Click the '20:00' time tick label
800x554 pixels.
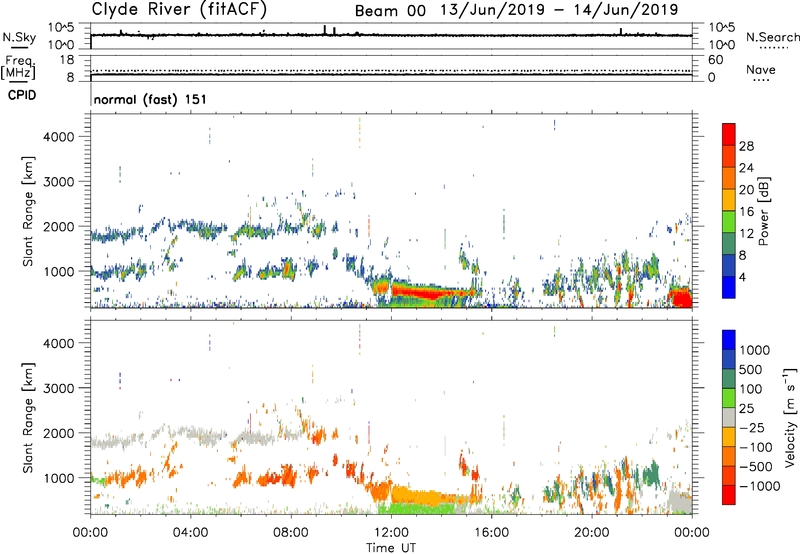tap(592, 533)
